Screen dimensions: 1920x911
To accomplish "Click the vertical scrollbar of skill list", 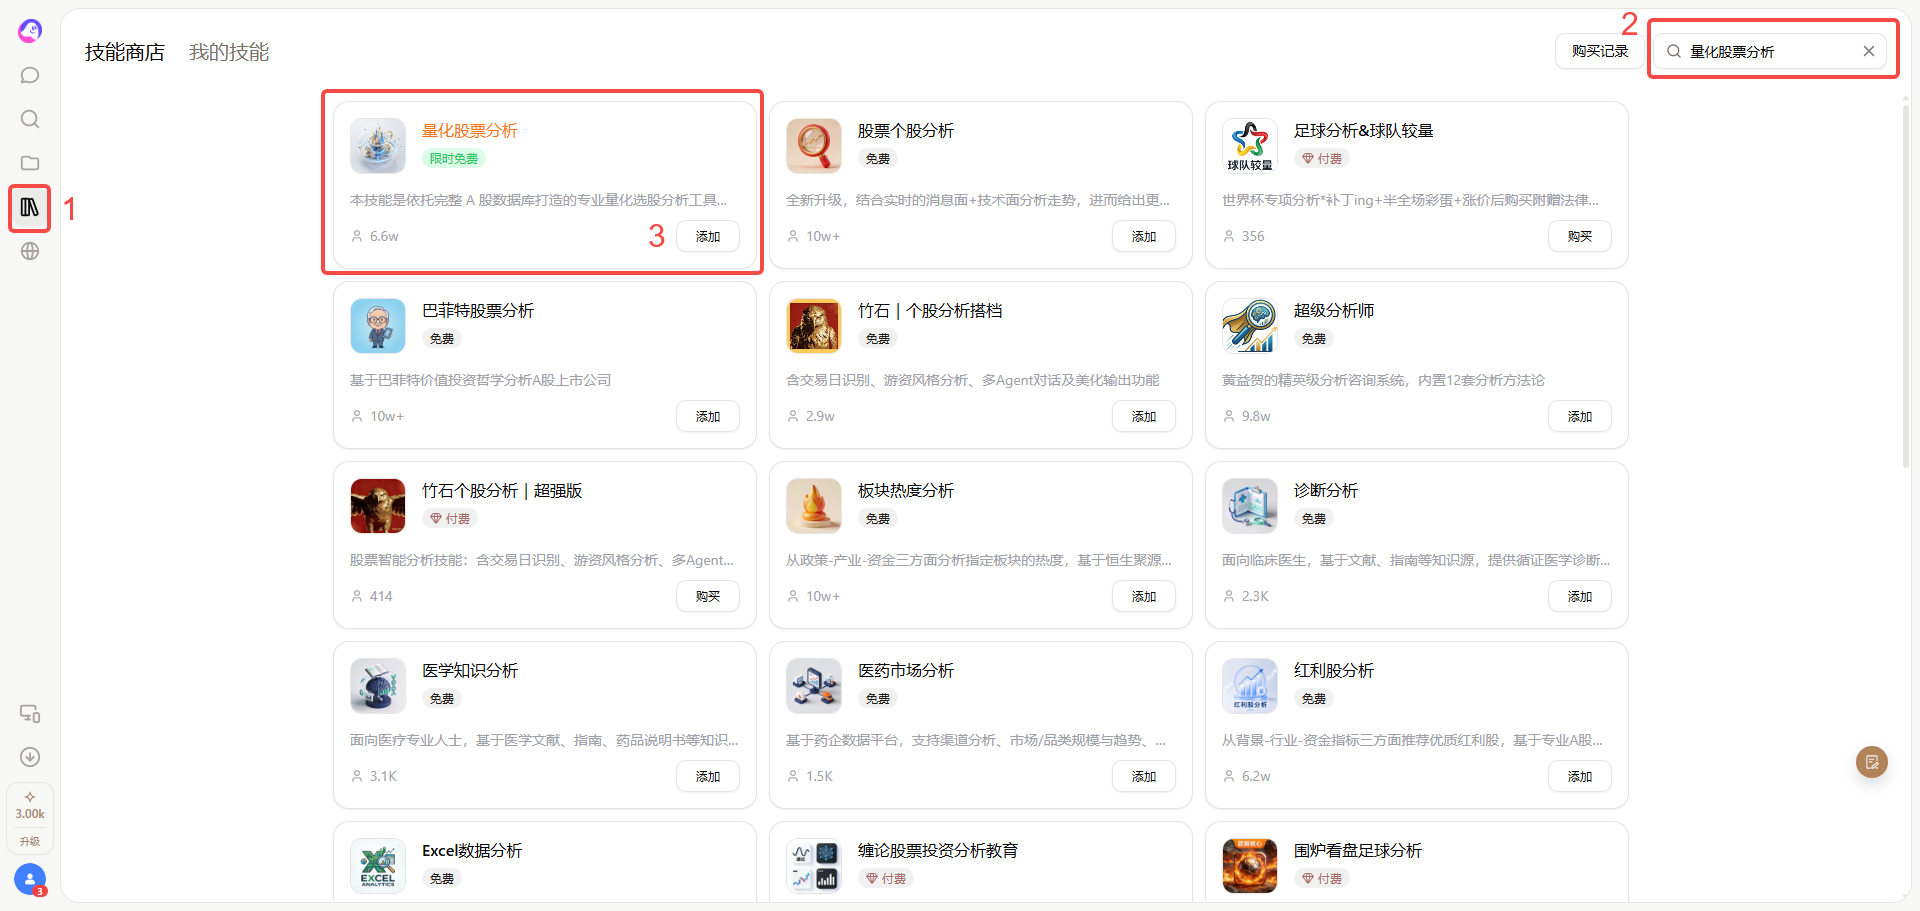I will 1906,287.
